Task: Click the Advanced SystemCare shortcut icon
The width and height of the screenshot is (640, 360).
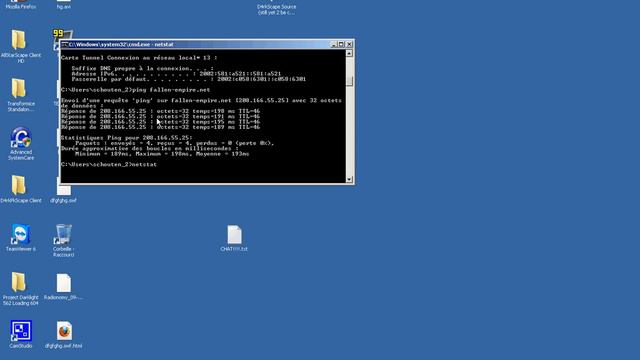Action: tap(21, 137)
